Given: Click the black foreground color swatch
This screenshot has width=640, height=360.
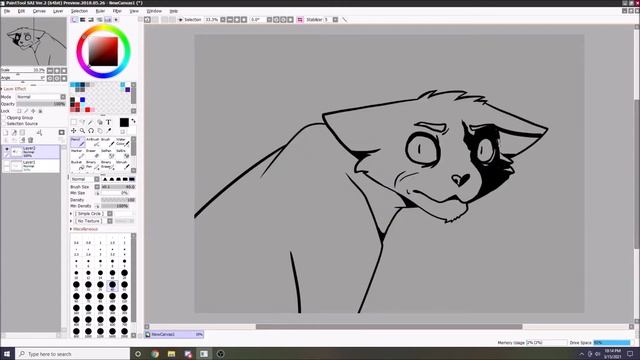Looking at the screenshot, I should click(124, 122).
